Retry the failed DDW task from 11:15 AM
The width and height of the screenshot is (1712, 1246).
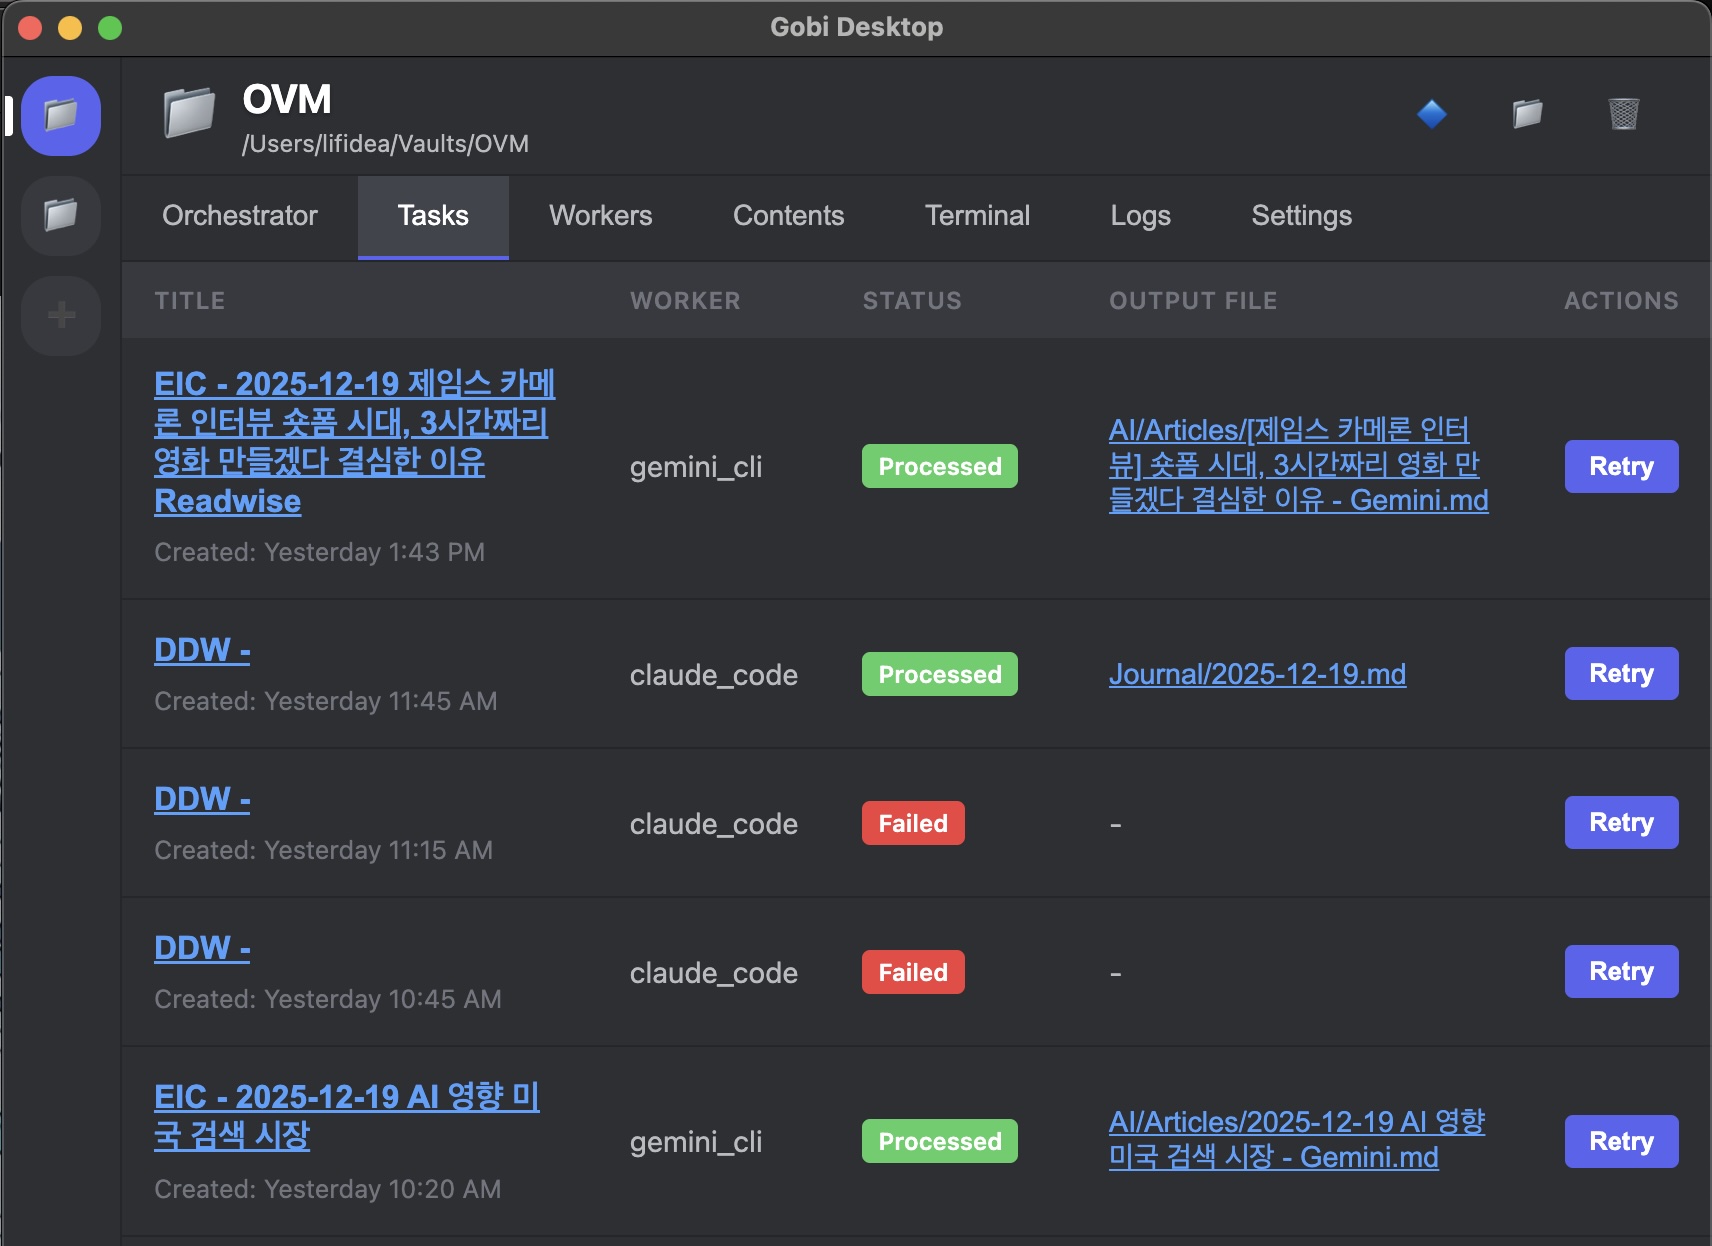click(1621, 823)
